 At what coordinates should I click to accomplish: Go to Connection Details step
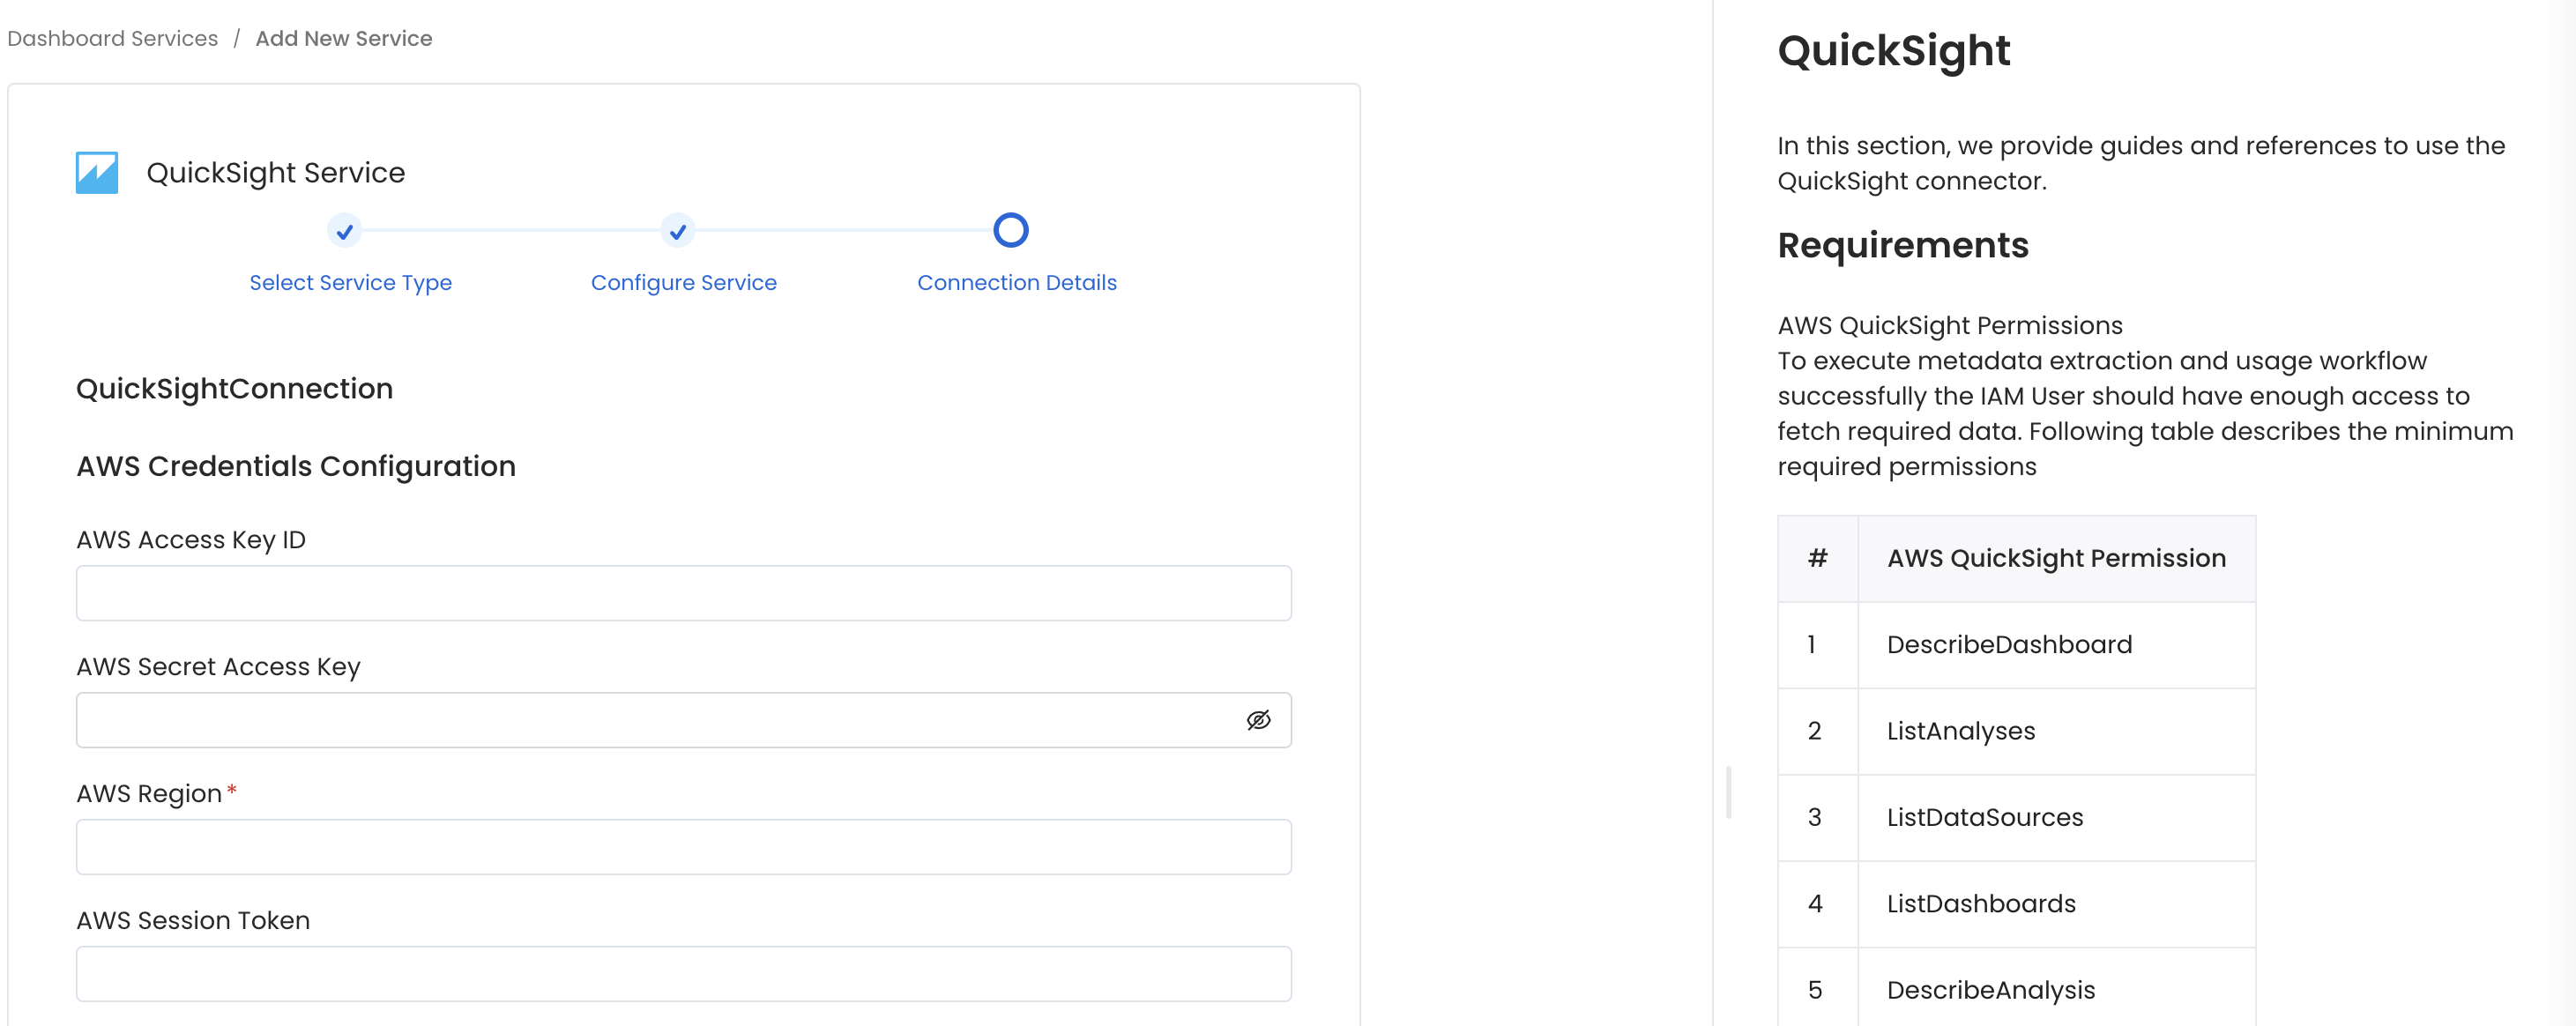point(1016,282)
